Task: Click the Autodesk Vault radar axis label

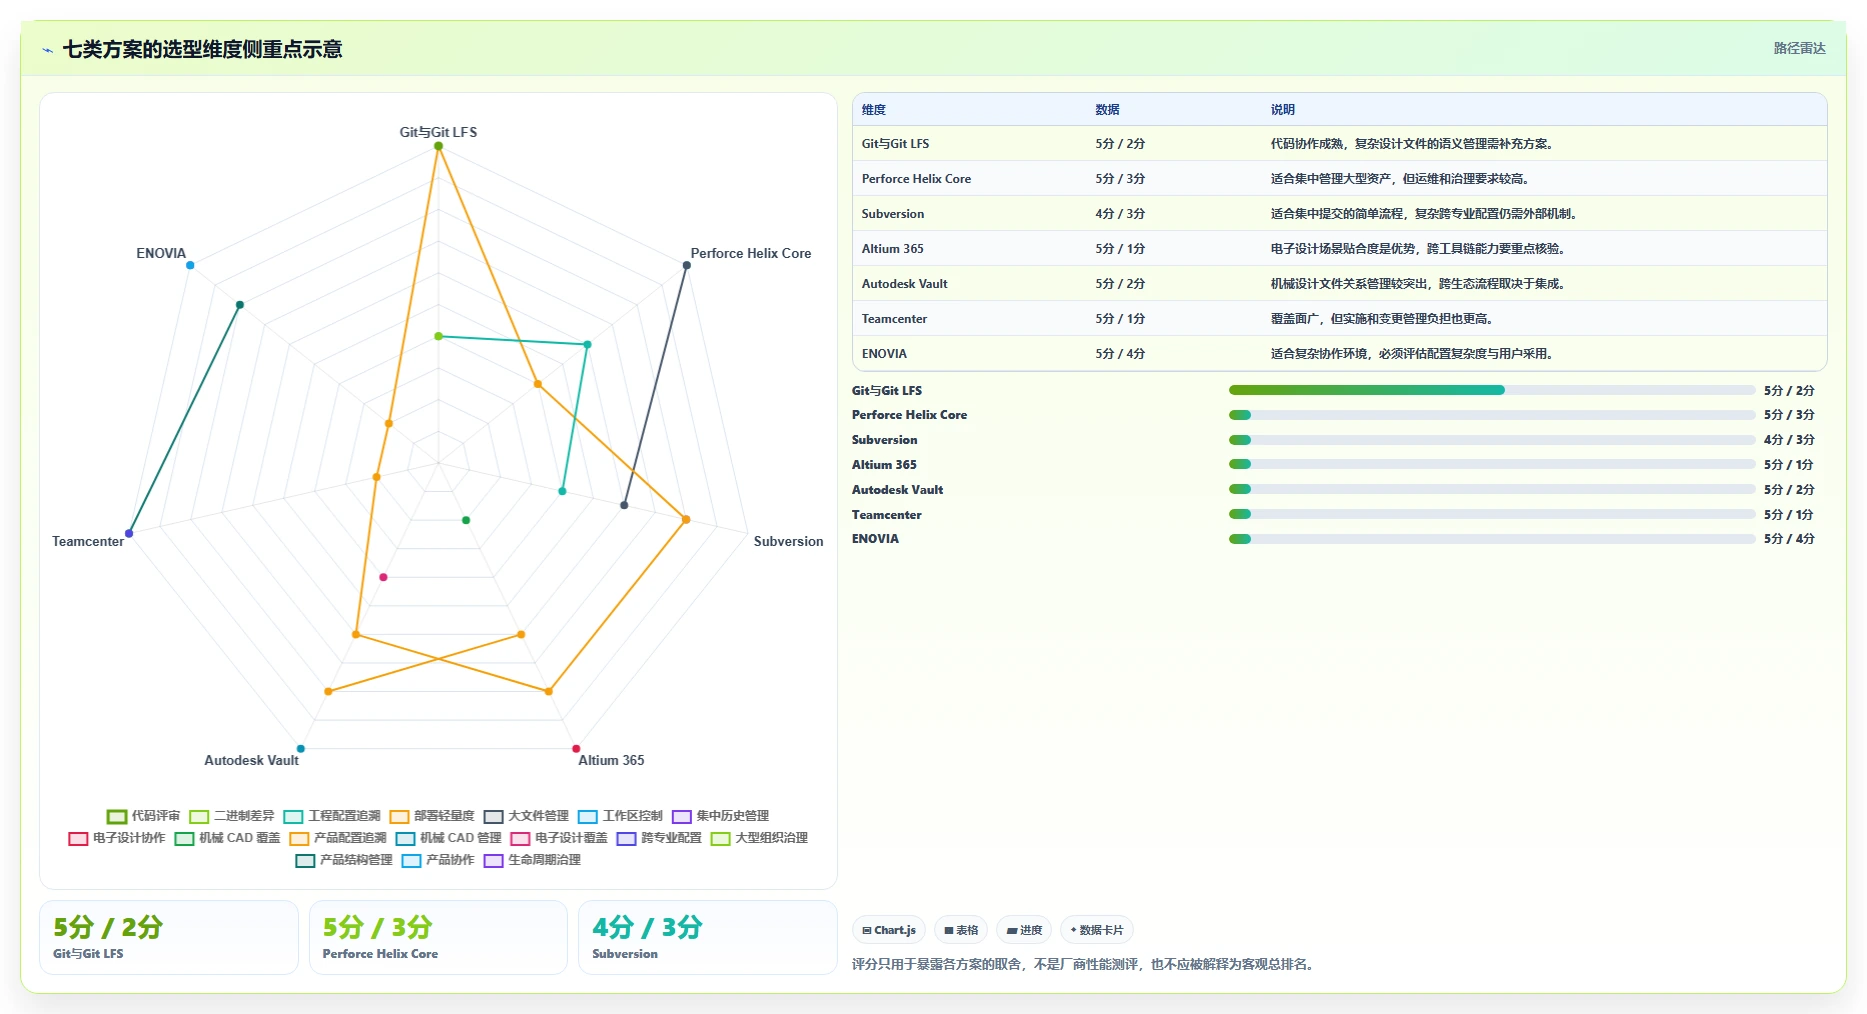Action: coord(251,760)
